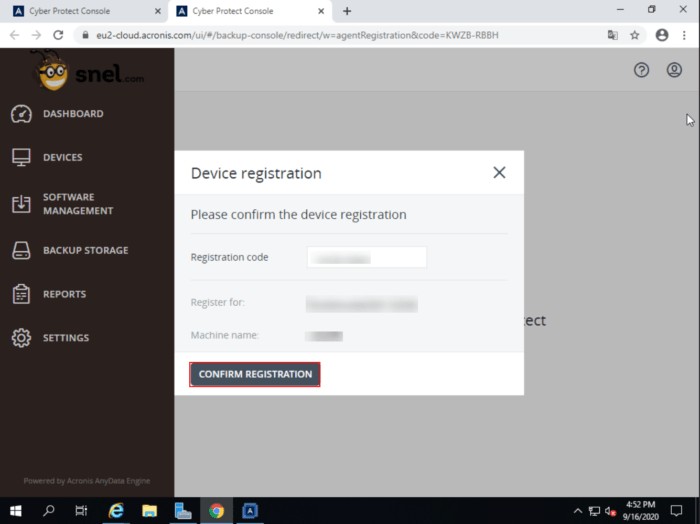Click the translate page icon

coord(612,35)
